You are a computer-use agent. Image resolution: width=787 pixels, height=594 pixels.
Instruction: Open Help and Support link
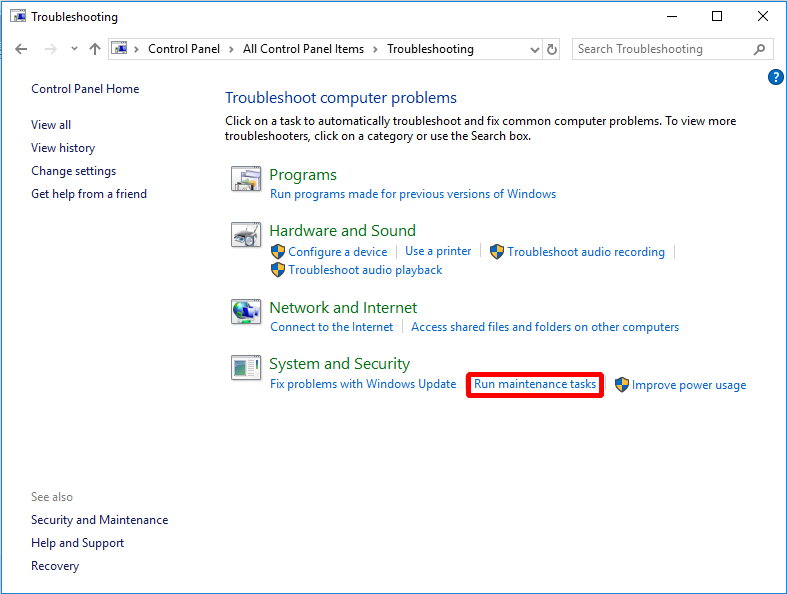click(77, 543)
